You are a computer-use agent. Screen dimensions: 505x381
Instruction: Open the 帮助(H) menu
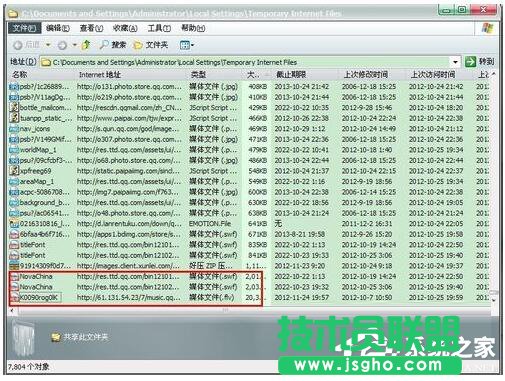point(193,28)
